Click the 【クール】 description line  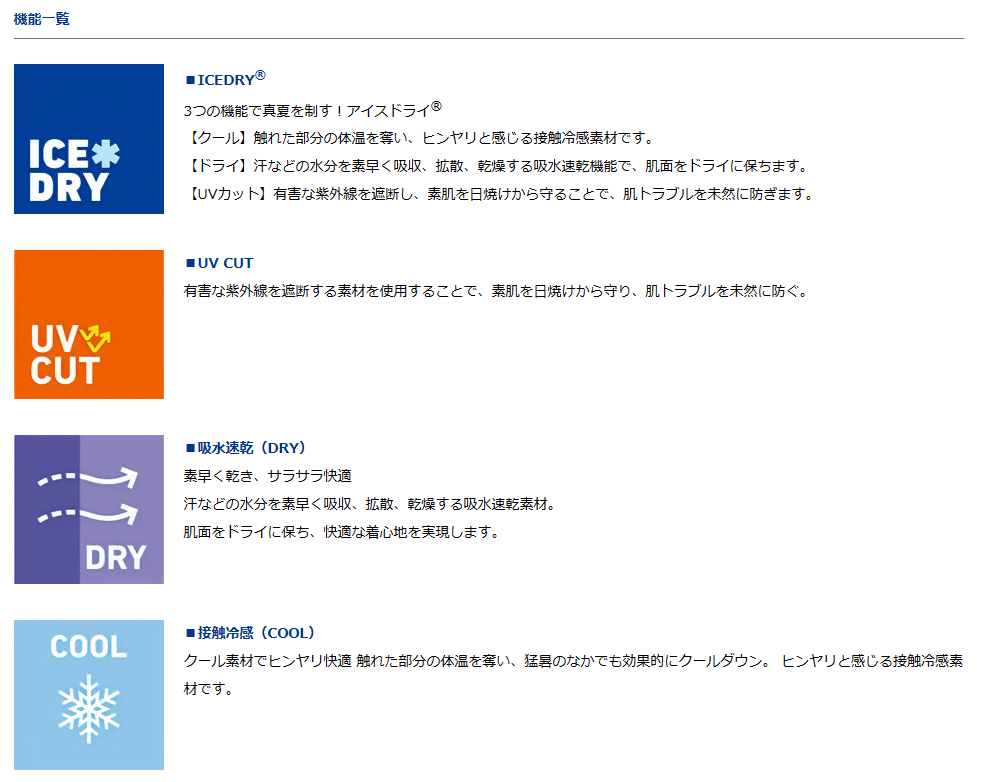[421, 138]
